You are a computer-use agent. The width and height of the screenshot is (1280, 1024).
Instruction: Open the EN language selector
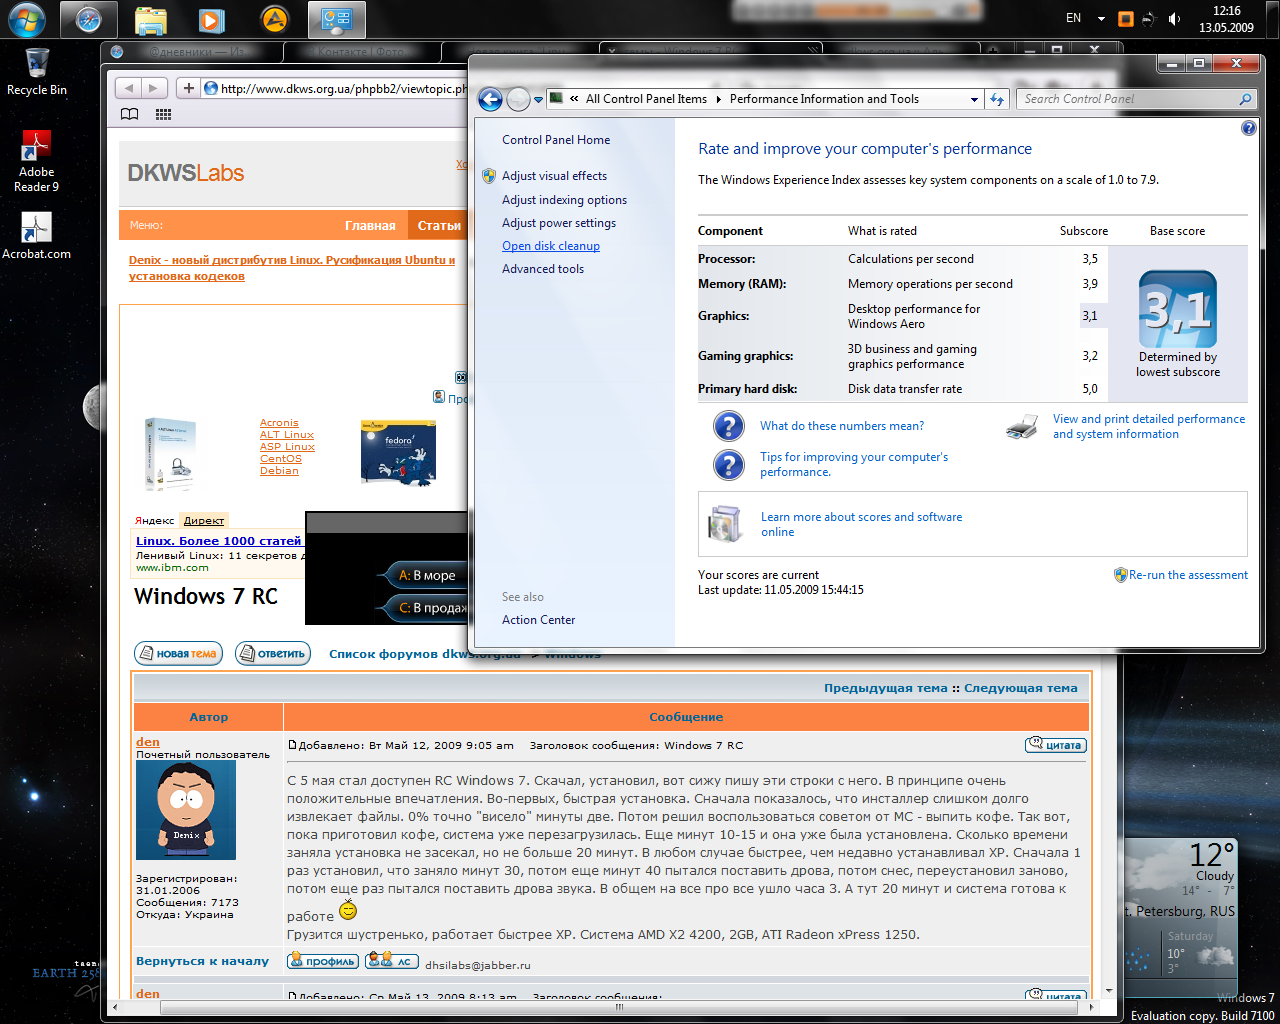click(x=1073, y=18)
